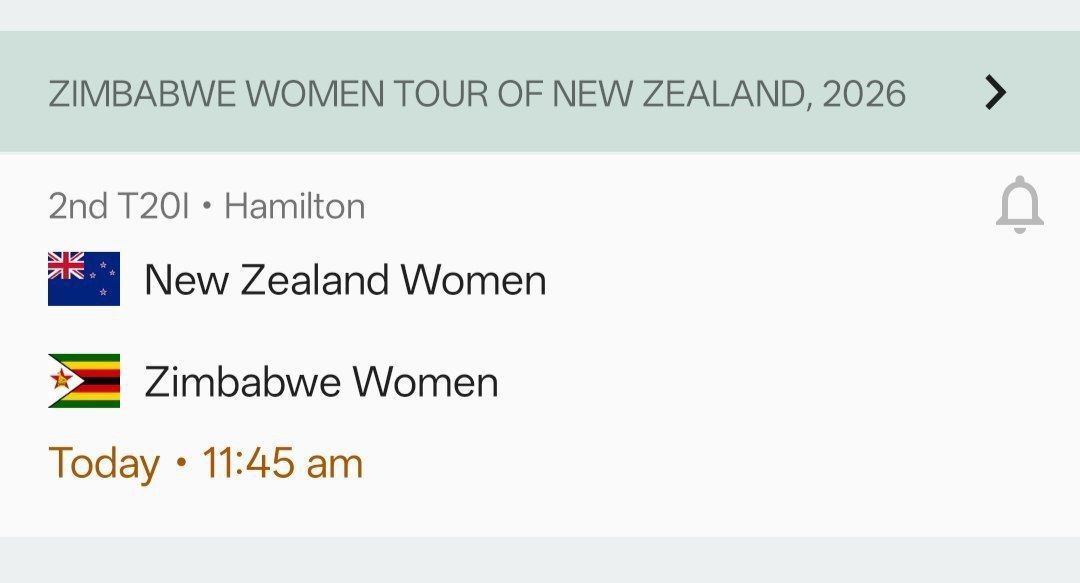
Task: Click the orange Today label
Action: 104,464
